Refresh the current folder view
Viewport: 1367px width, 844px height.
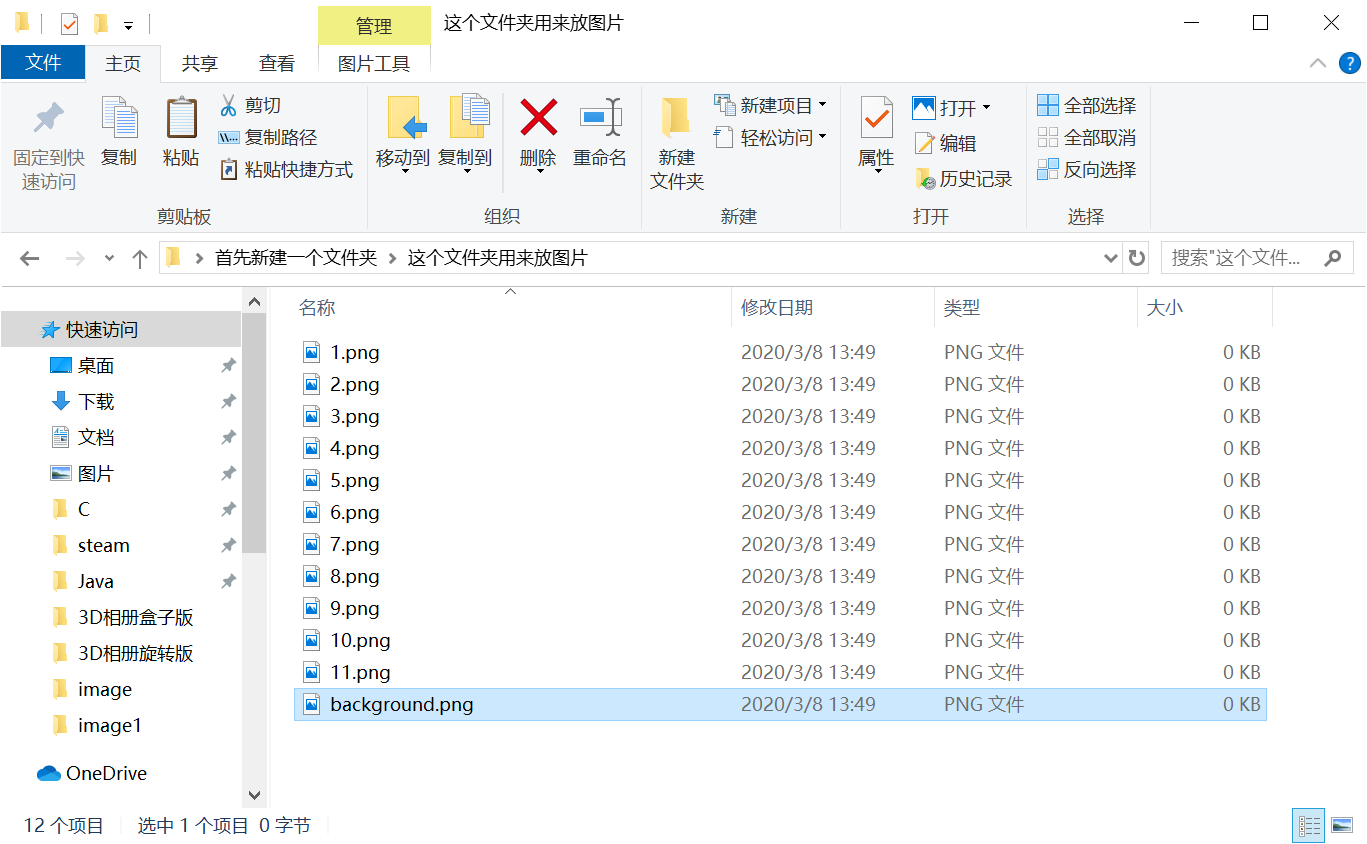1136,258
